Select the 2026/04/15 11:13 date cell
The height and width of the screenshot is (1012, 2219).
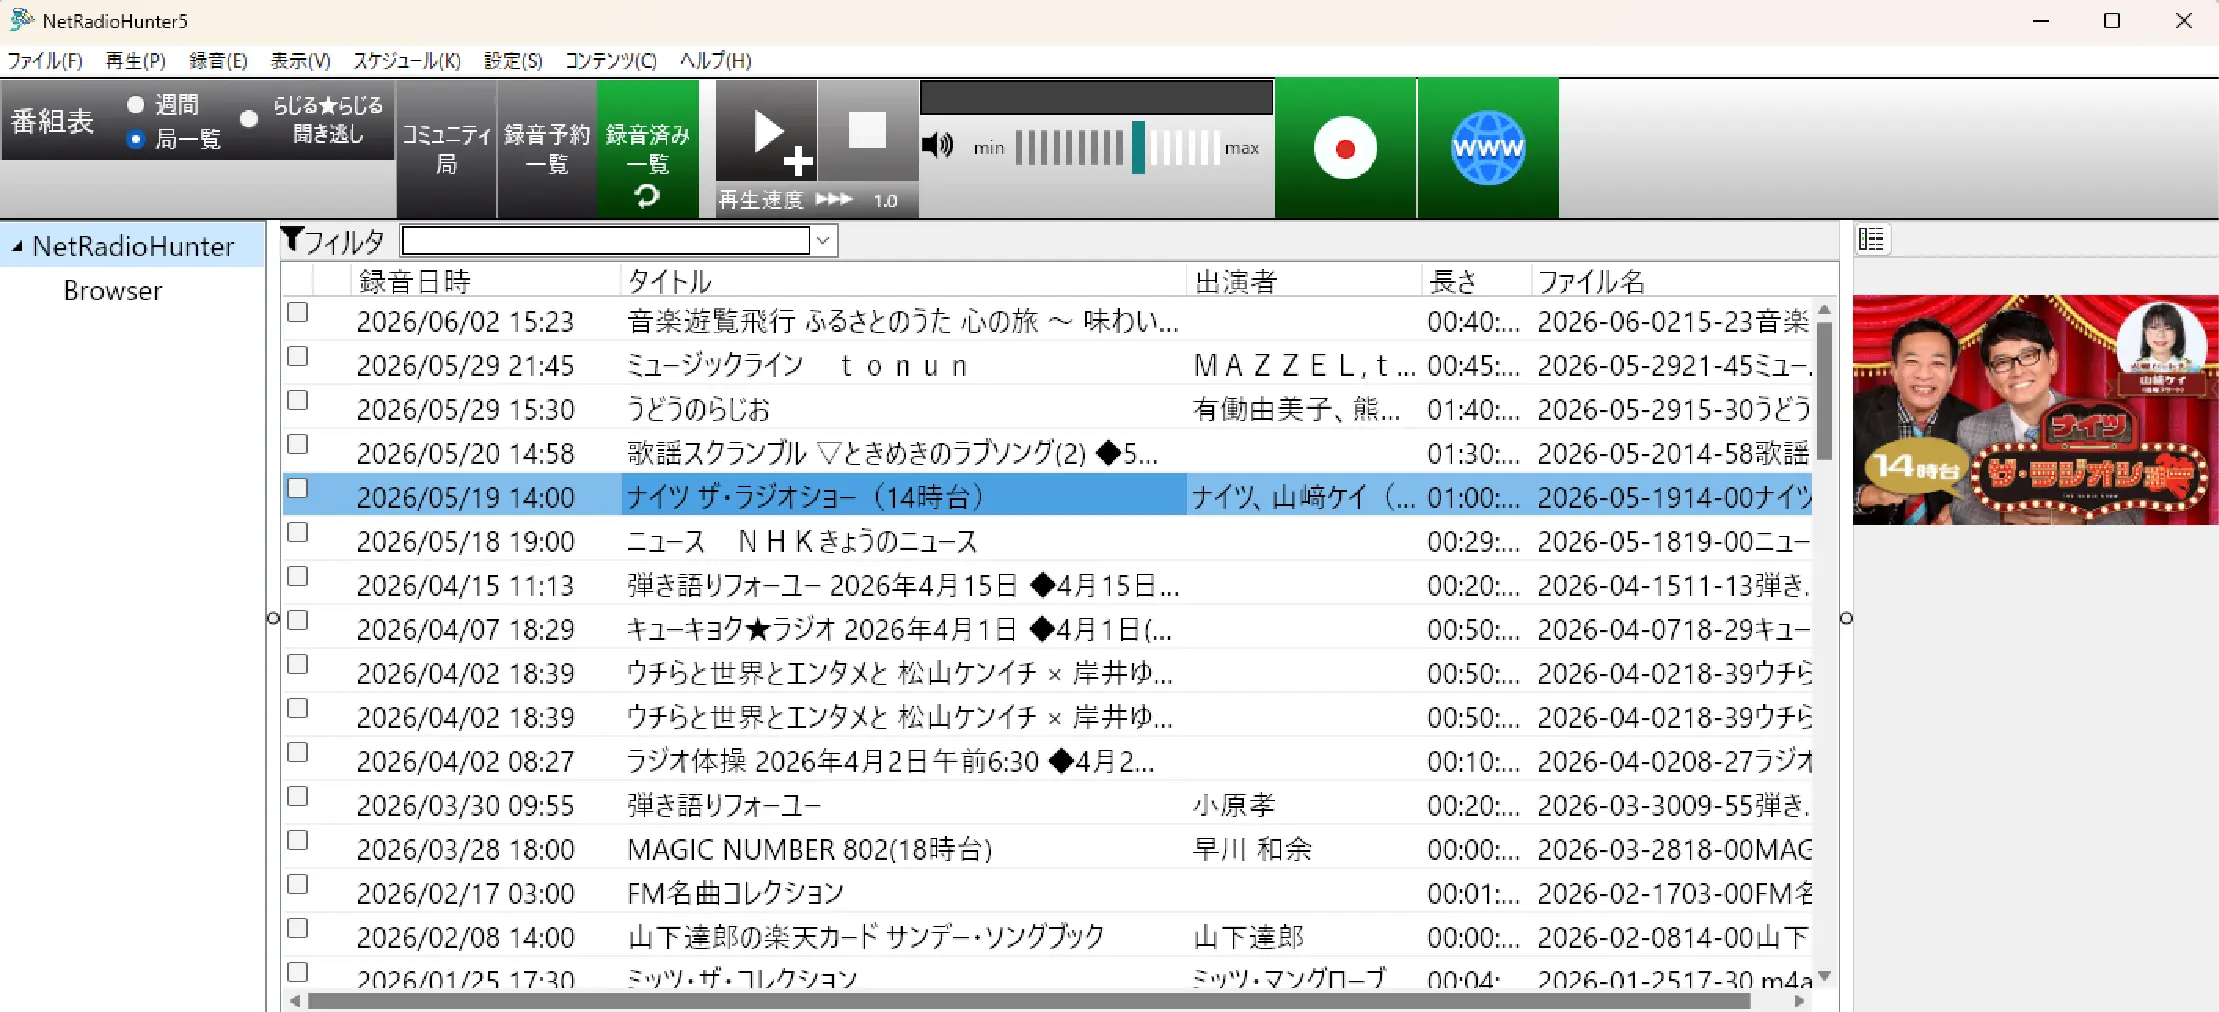[x=465, y=585]
